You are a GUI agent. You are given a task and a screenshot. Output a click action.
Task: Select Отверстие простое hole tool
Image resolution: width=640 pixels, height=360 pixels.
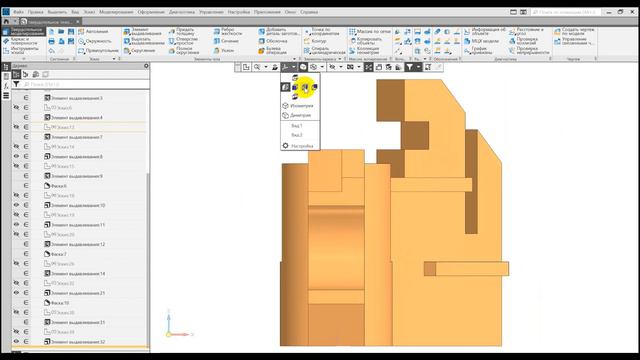tap(183, 41)
